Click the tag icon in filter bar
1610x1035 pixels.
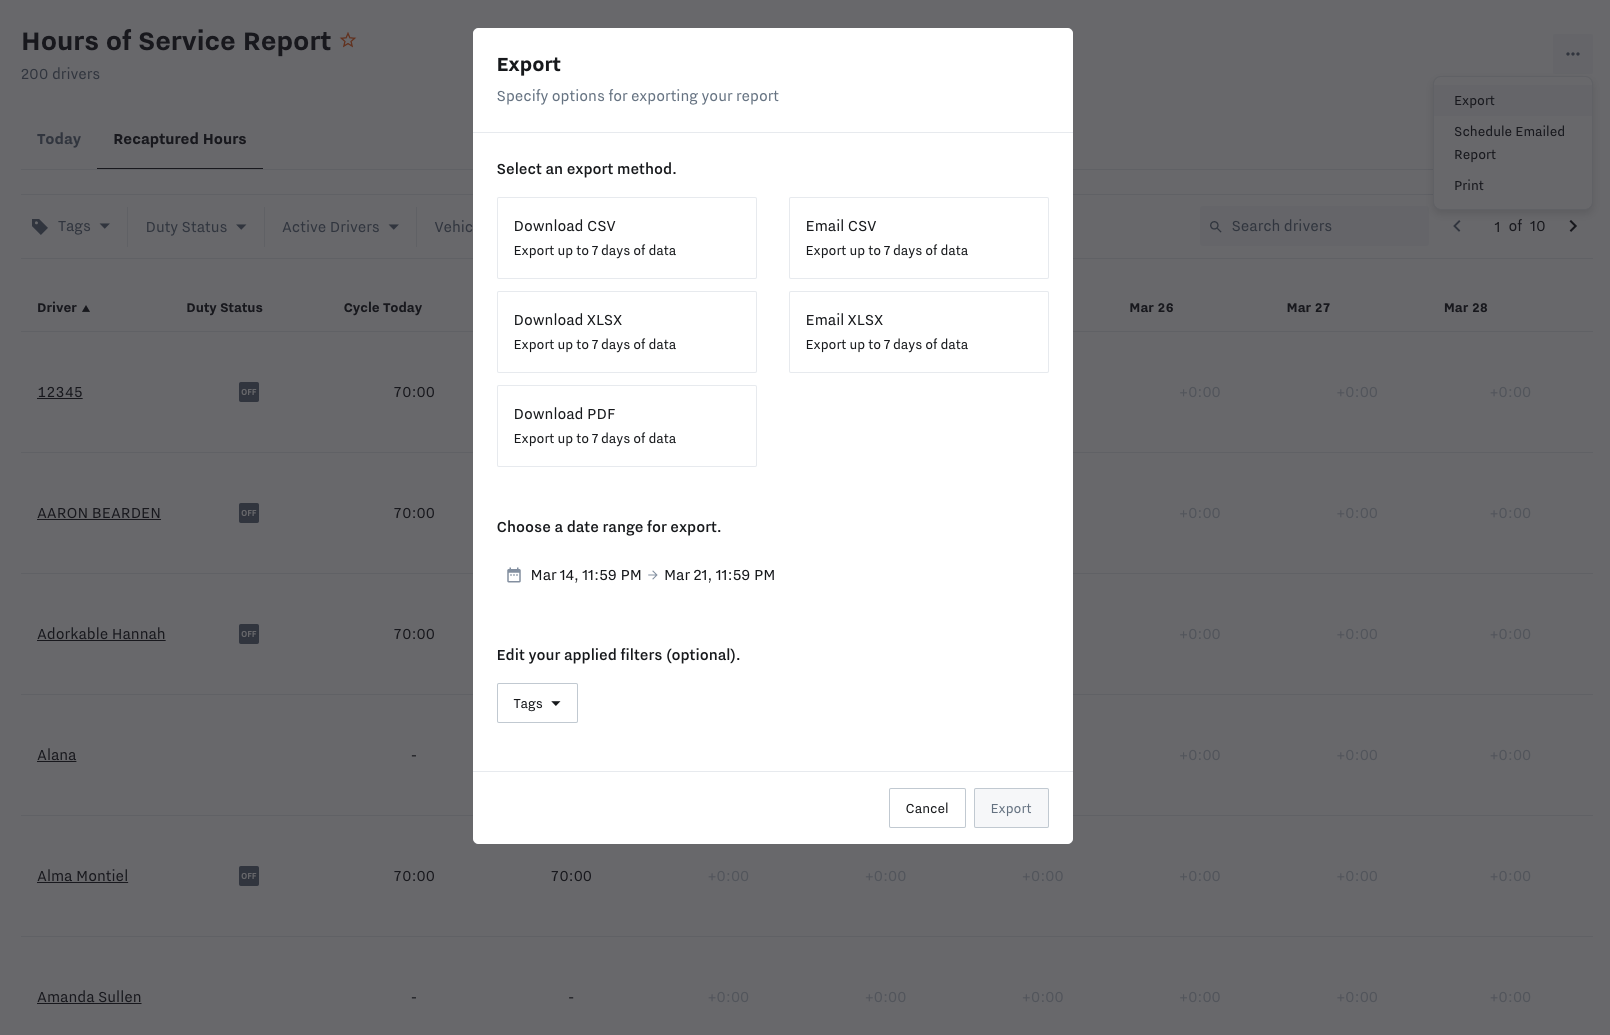[40, 227]
